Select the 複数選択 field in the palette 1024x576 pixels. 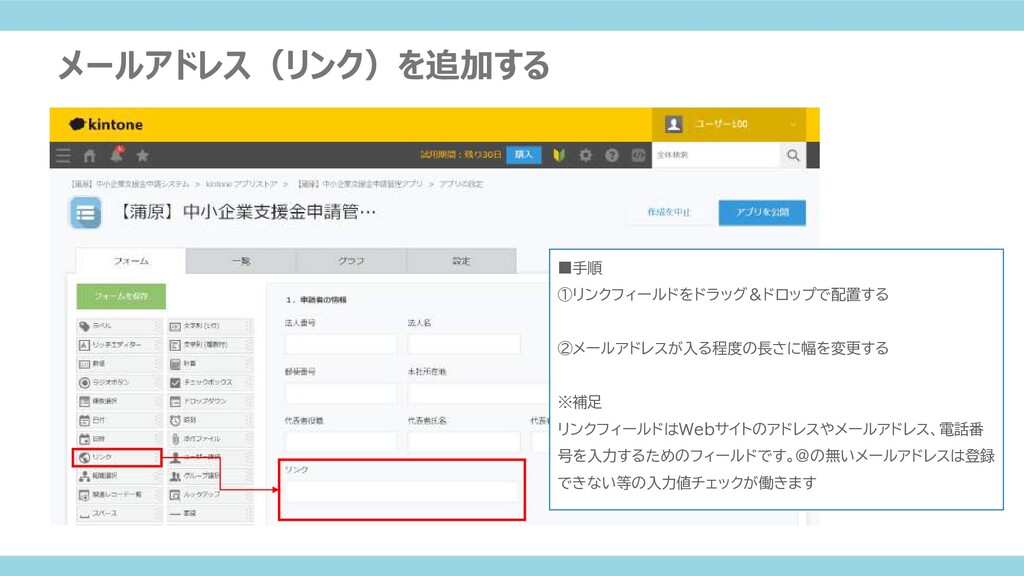118,401
